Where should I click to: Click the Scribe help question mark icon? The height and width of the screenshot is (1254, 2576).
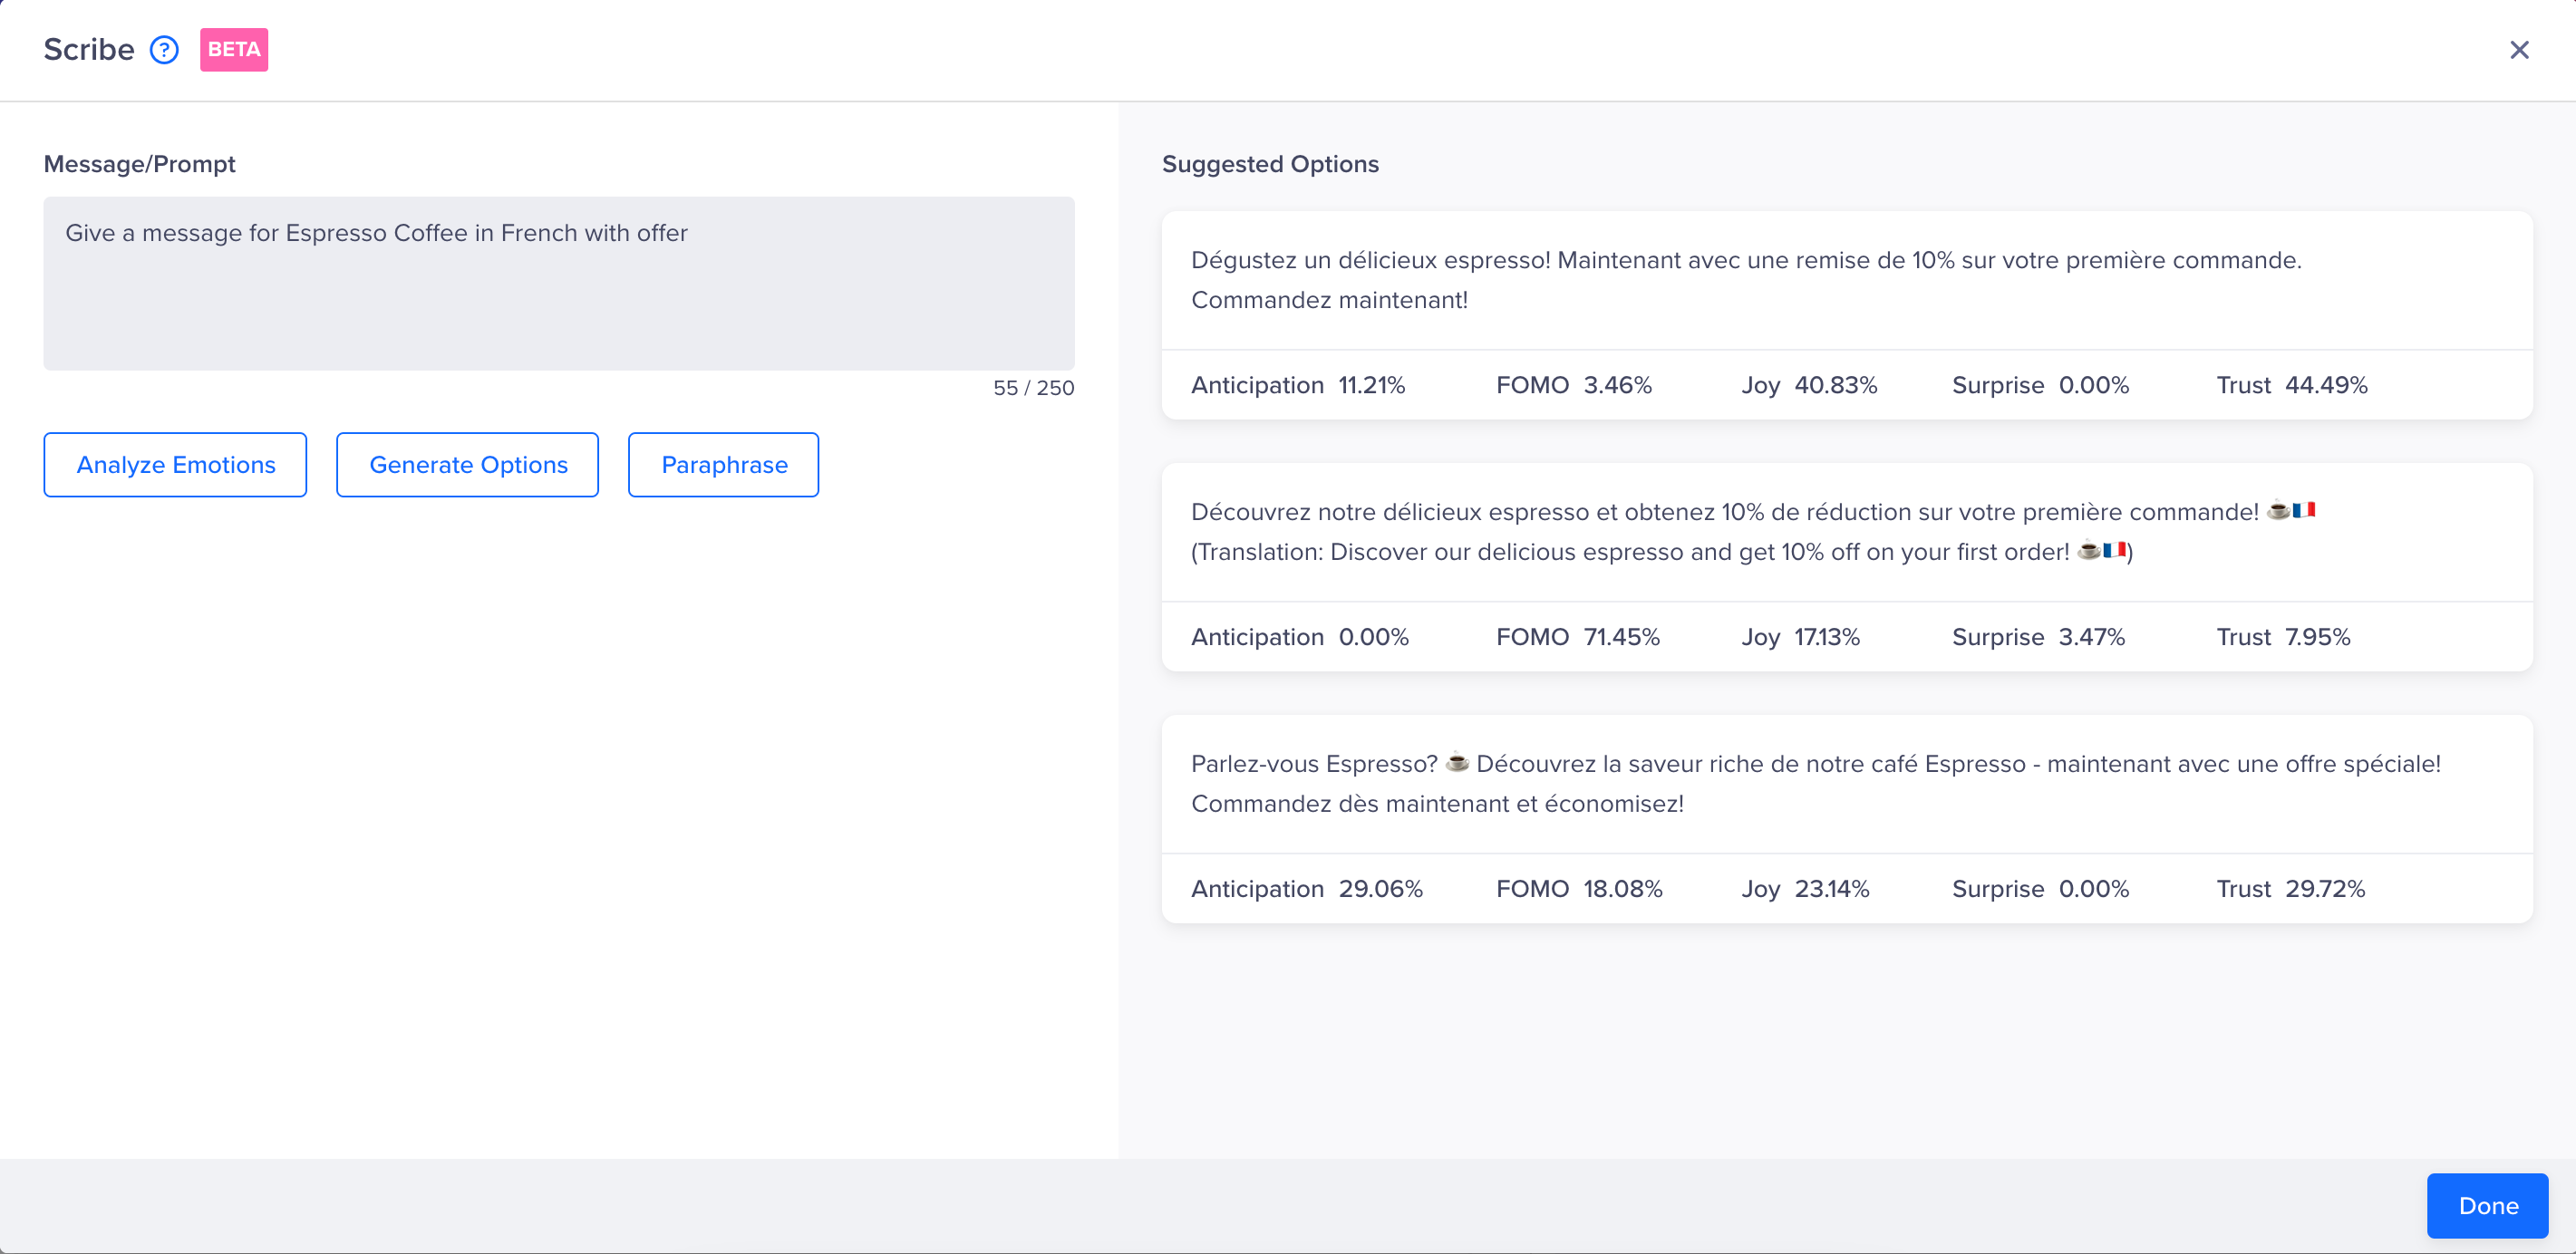point(164,50)
